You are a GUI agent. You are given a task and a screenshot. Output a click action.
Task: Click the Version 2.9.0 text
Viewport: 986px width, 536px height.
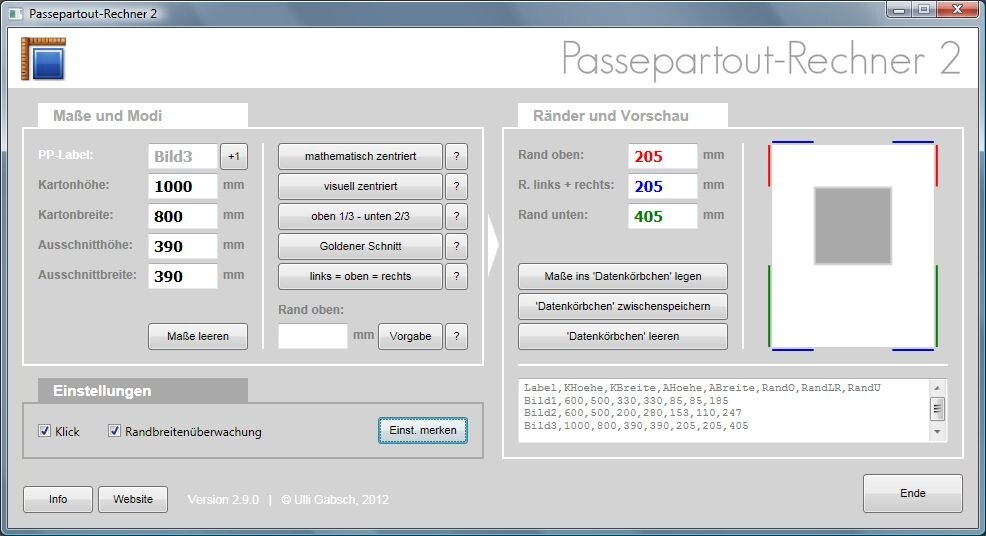click(x=223, y=500)
